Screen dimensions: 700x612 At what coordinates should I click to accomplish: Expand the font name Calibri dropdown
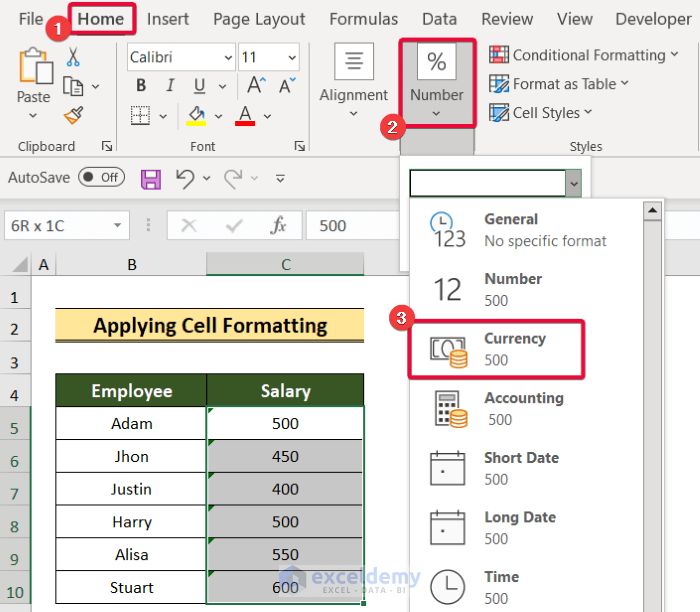click(228, 57)
